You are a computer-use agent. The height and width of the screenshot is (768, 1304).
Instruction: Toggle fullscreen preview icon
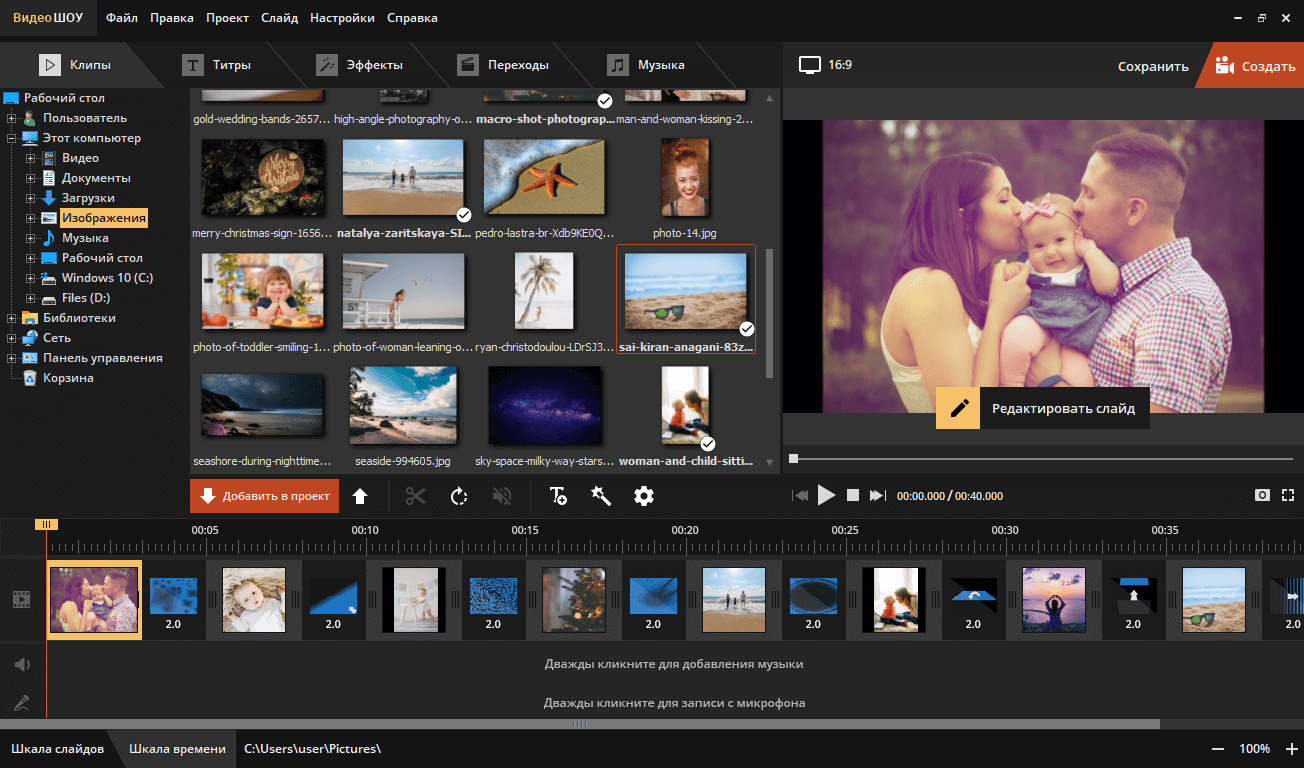coord(1288,495)
